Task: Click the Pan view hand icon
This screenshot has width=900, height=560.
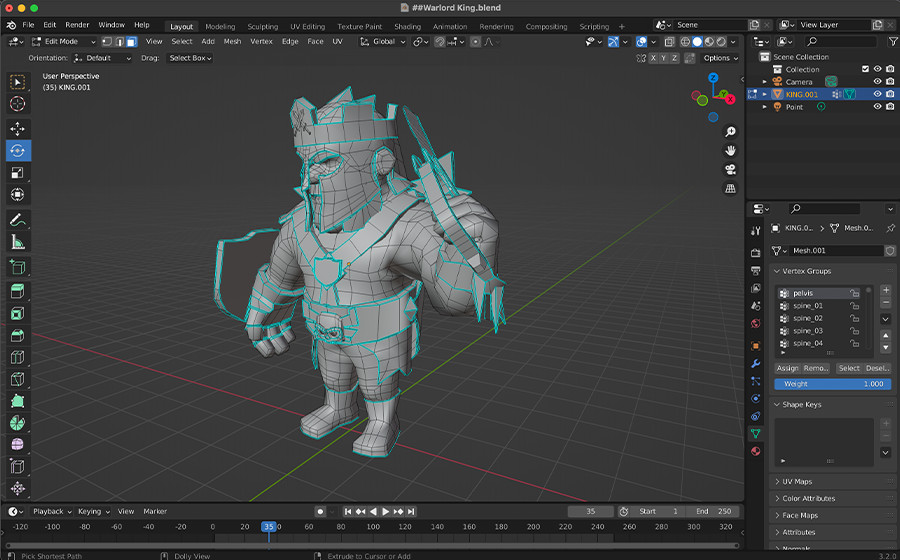Action: tap(730, 150)
